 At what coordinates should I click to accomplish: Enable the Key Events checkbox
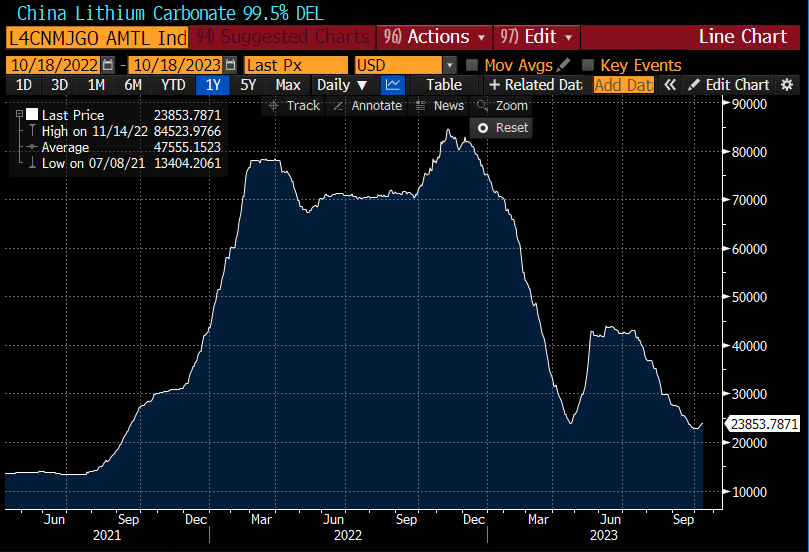click(588, 65)
